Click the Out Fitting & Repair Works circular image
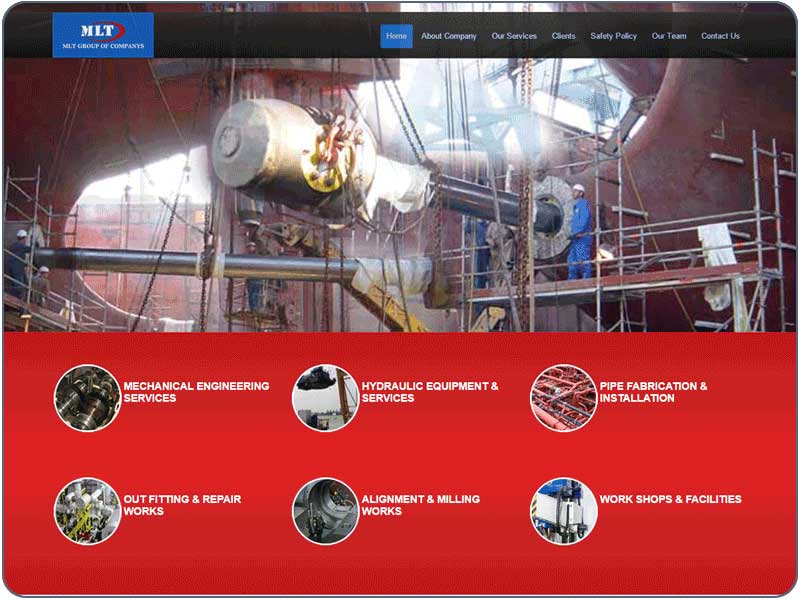800x600 pixels. [87, 511]
